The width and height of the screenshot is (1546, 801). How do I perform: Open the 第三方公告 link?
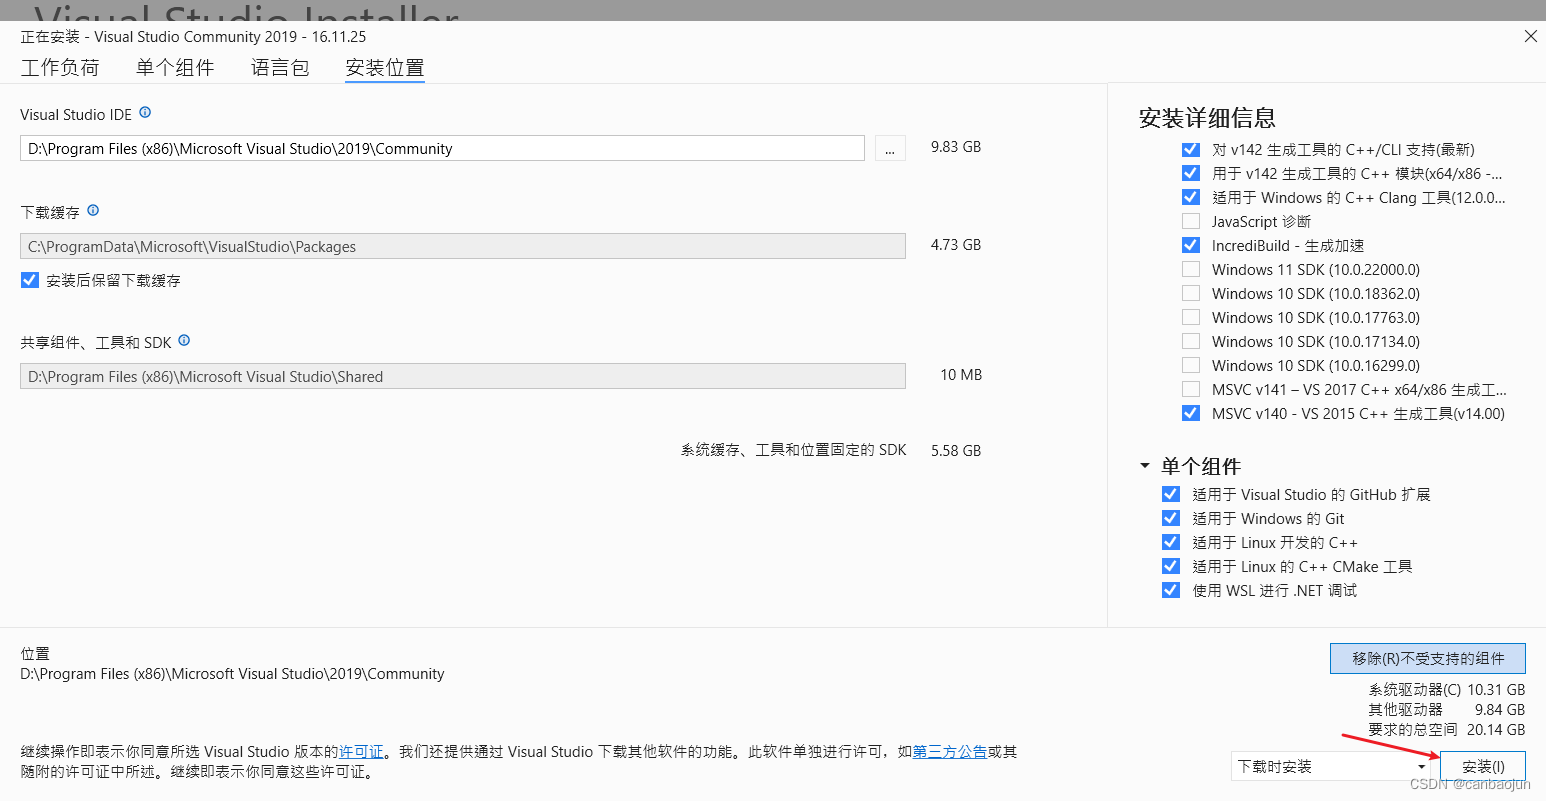950,752
